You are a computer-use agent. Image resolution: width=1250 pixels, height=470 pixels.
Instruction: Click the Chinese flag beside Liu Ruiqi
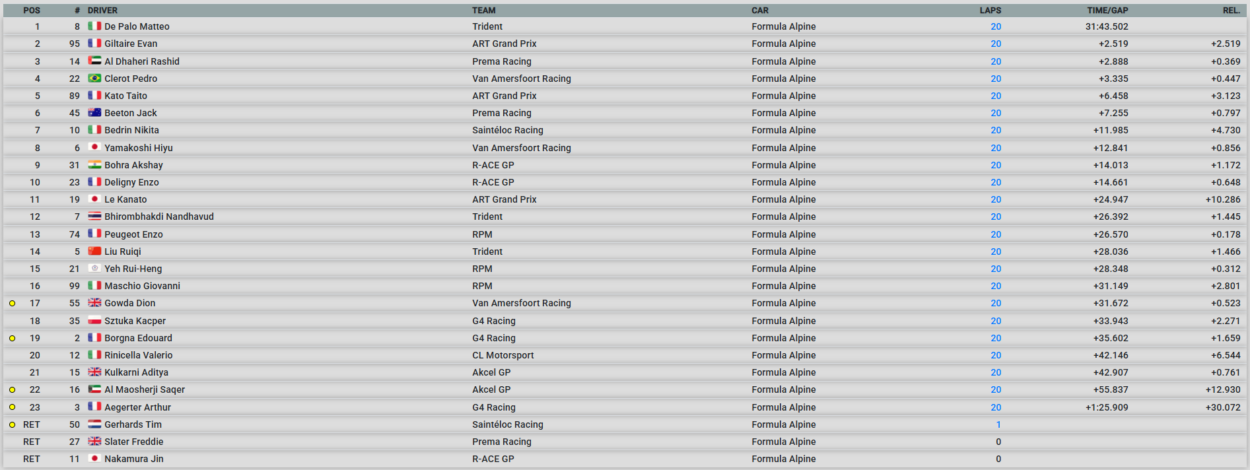click(95, 252)
